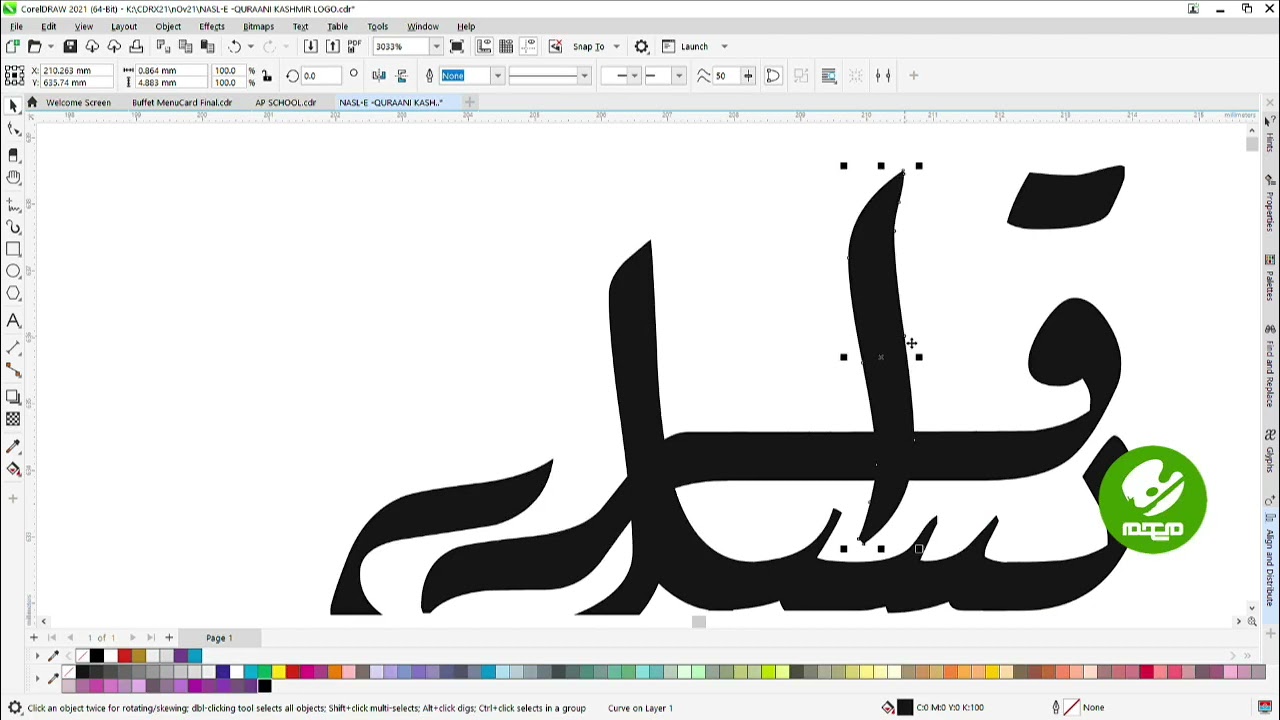This screenshot has width=1280, height=720.
Task: Open the Options gear icon
Action: pos(642,46)
